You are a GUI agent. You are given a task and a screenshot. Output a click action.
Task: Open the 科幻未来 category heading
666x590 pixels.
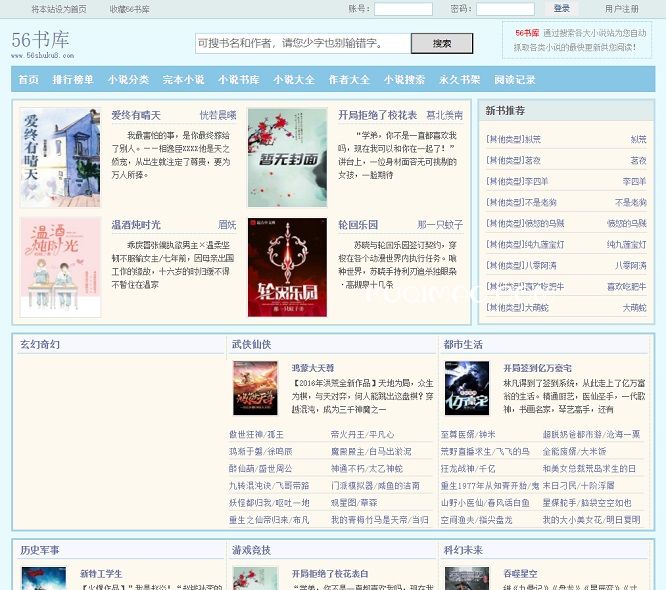tap(463, 550)
